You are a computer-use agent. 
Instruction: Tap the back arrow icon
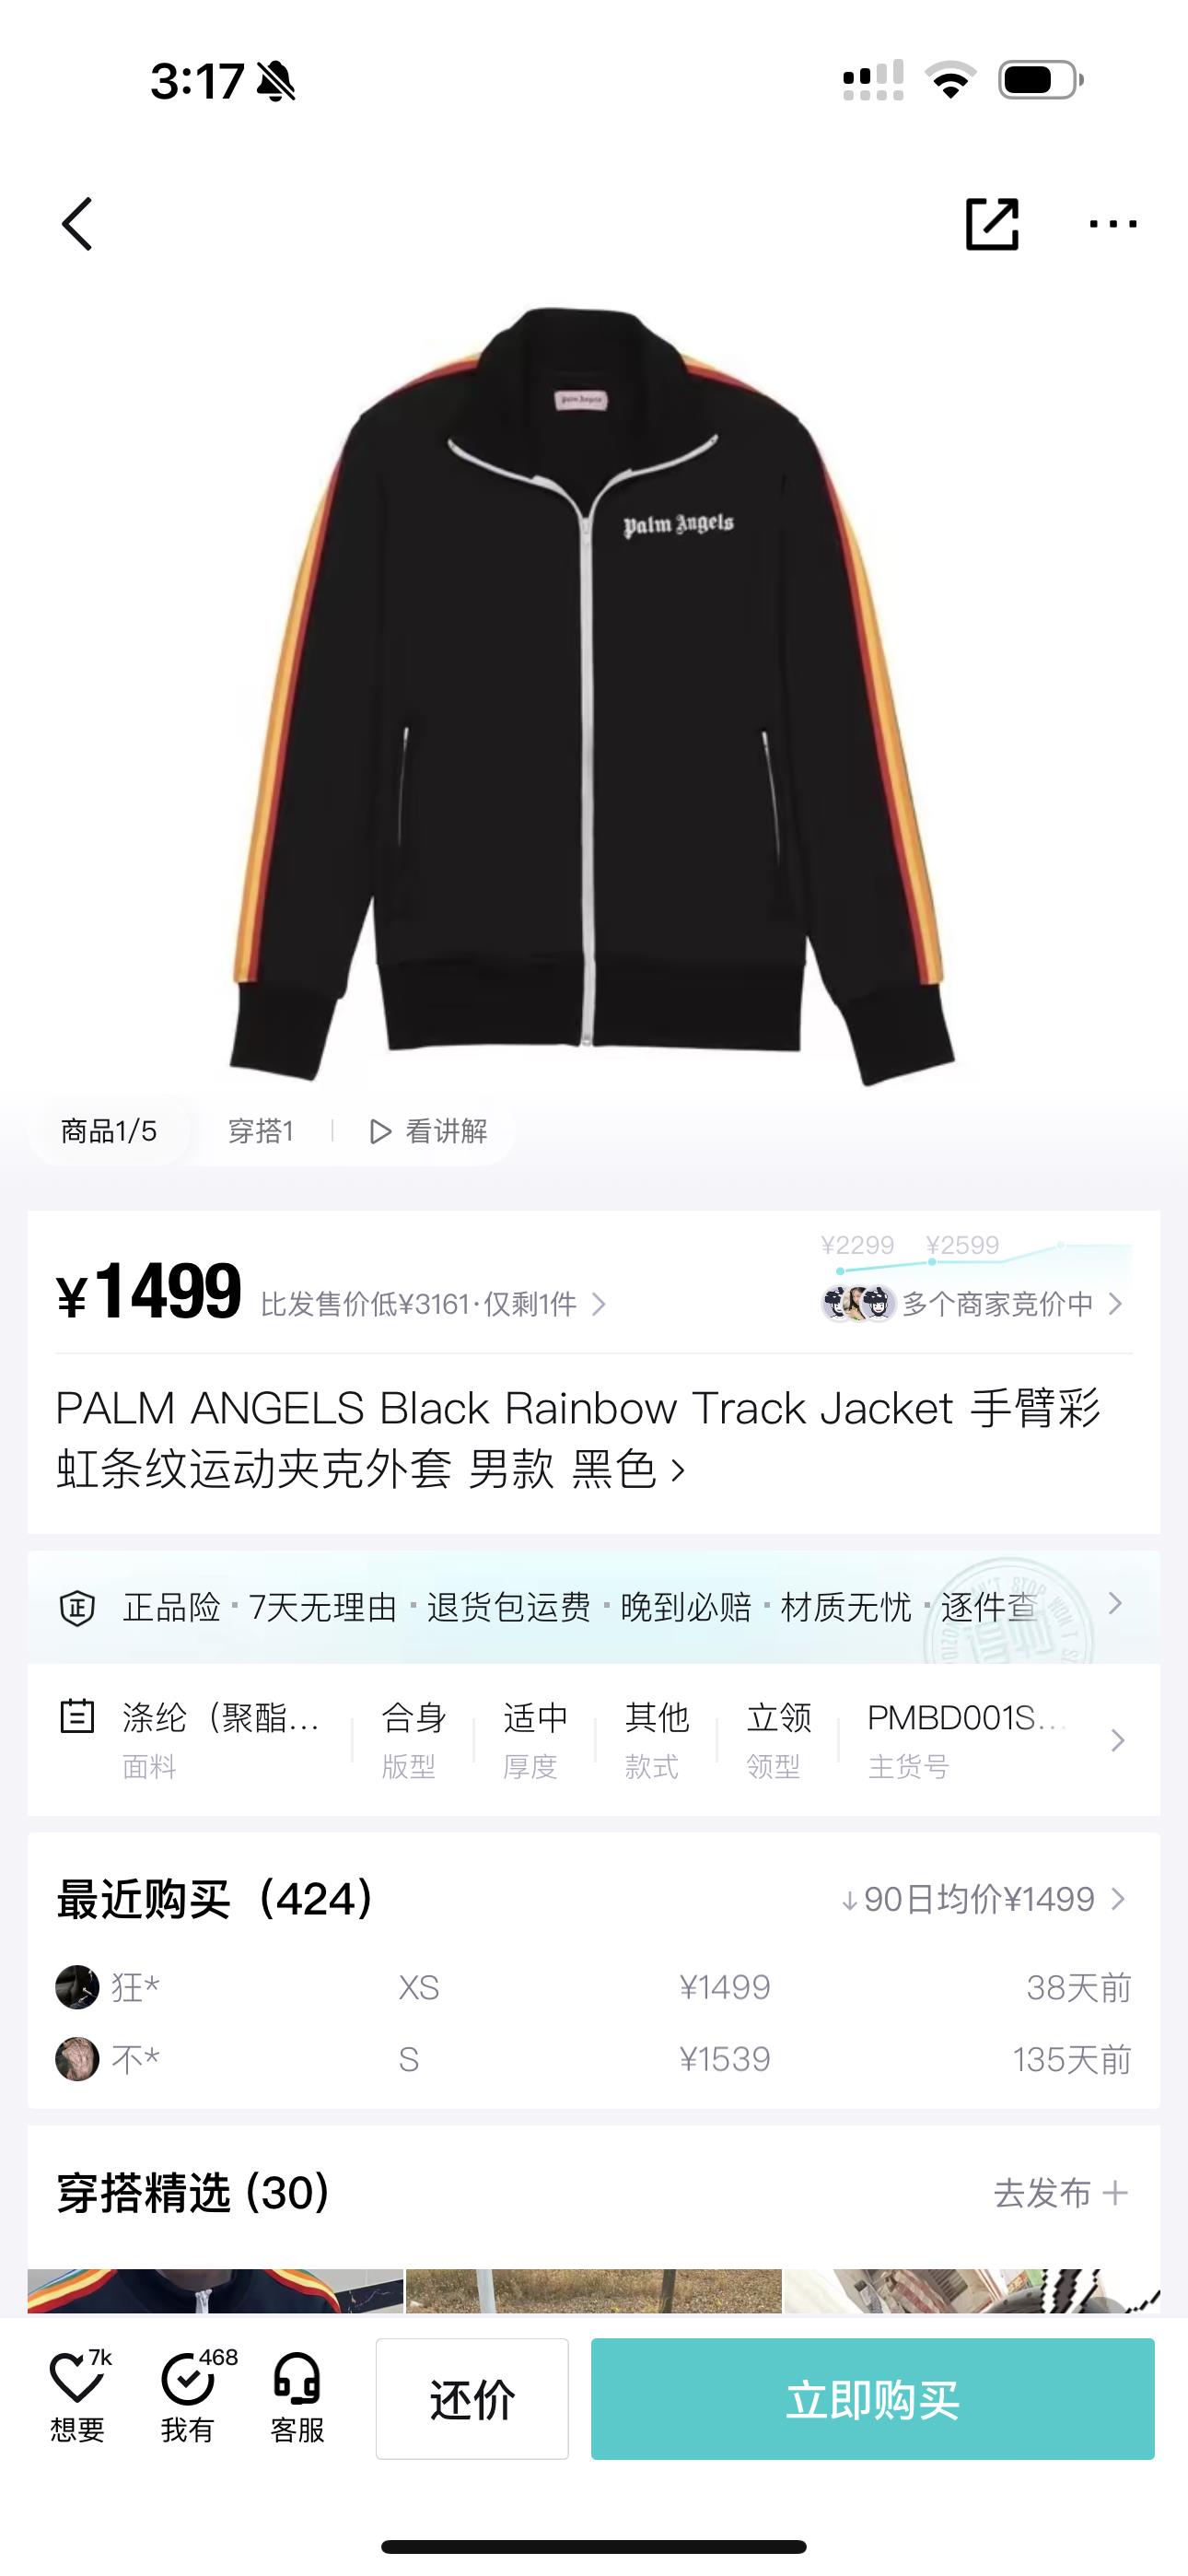point(77,223)
